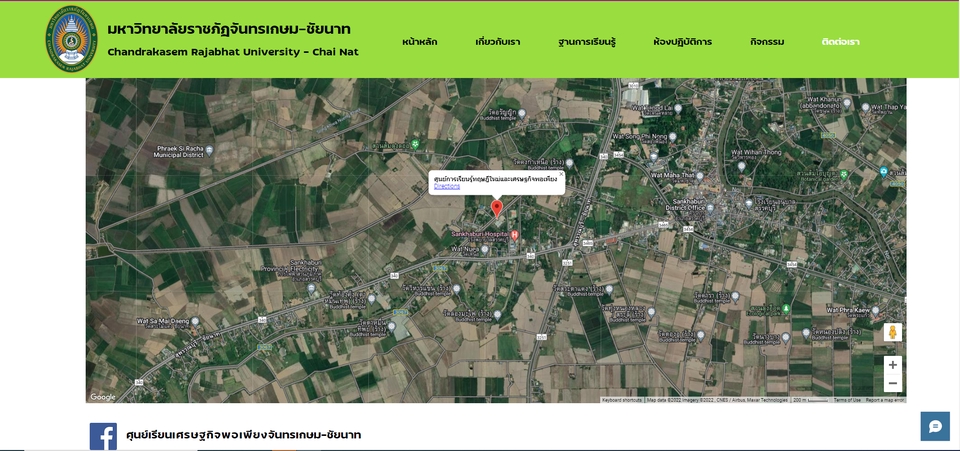Click the Google logo on the map
The width and height of the screenshot is (960, 451).
click(x=103, y=397)
